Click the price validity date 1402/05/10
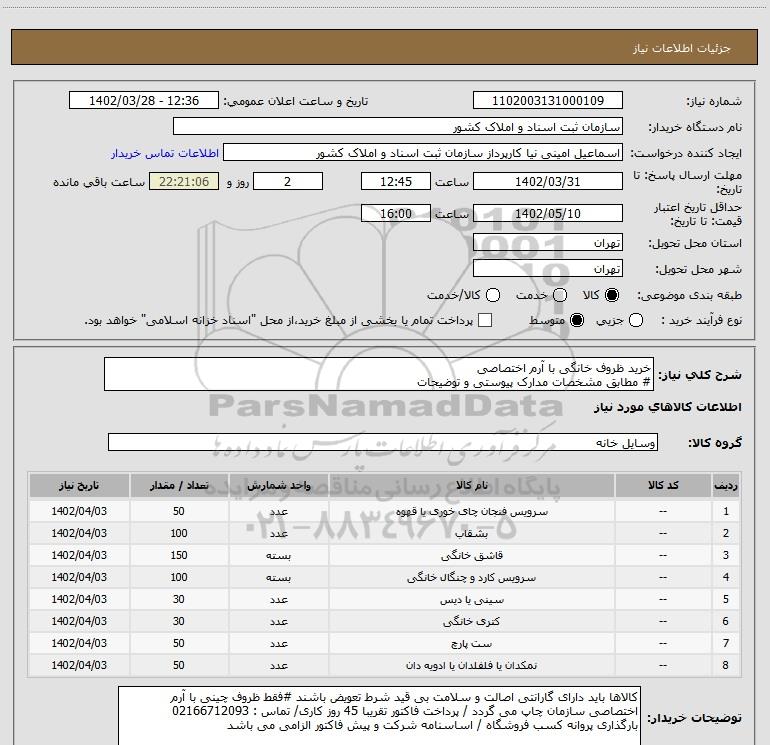Screen dimensions: 770x745 pos(548,214)
